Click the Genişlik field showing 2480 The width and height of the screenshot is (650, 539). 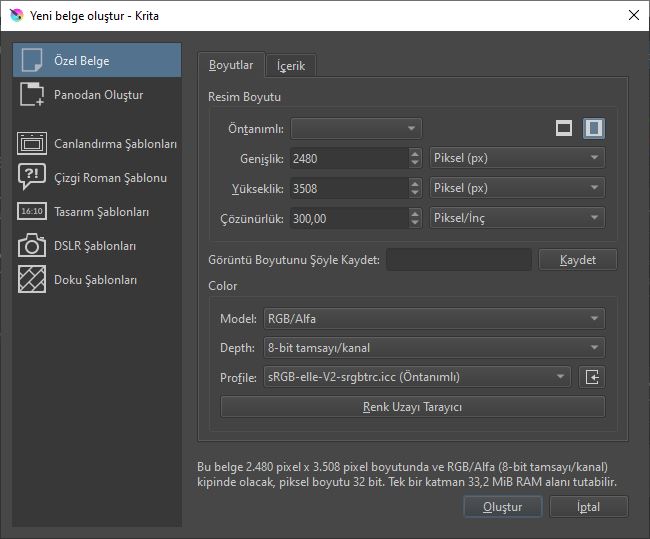coord(349,158)
